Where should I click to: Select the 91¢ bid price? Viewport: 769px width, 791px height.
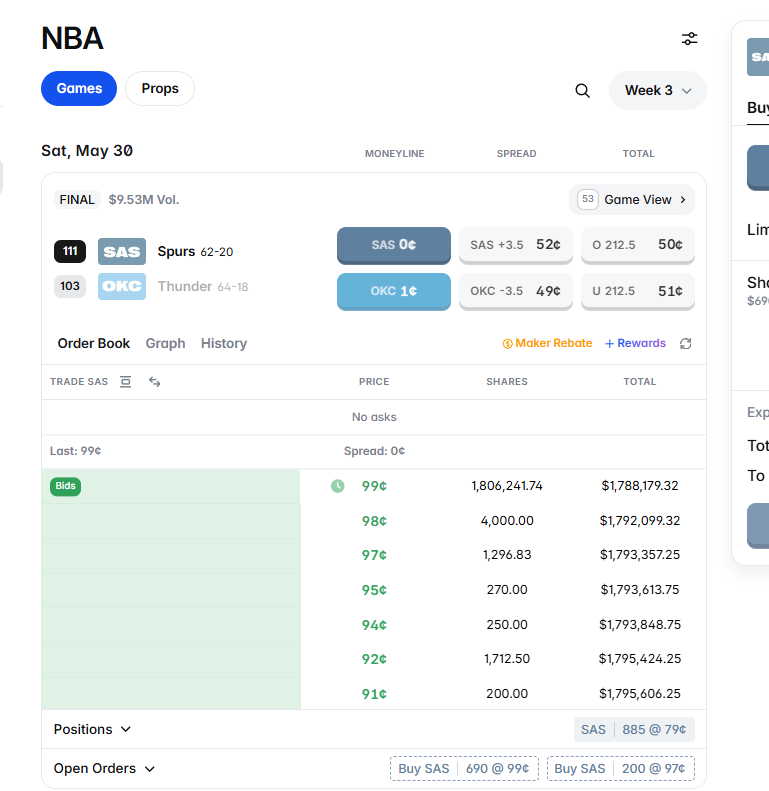374,694
